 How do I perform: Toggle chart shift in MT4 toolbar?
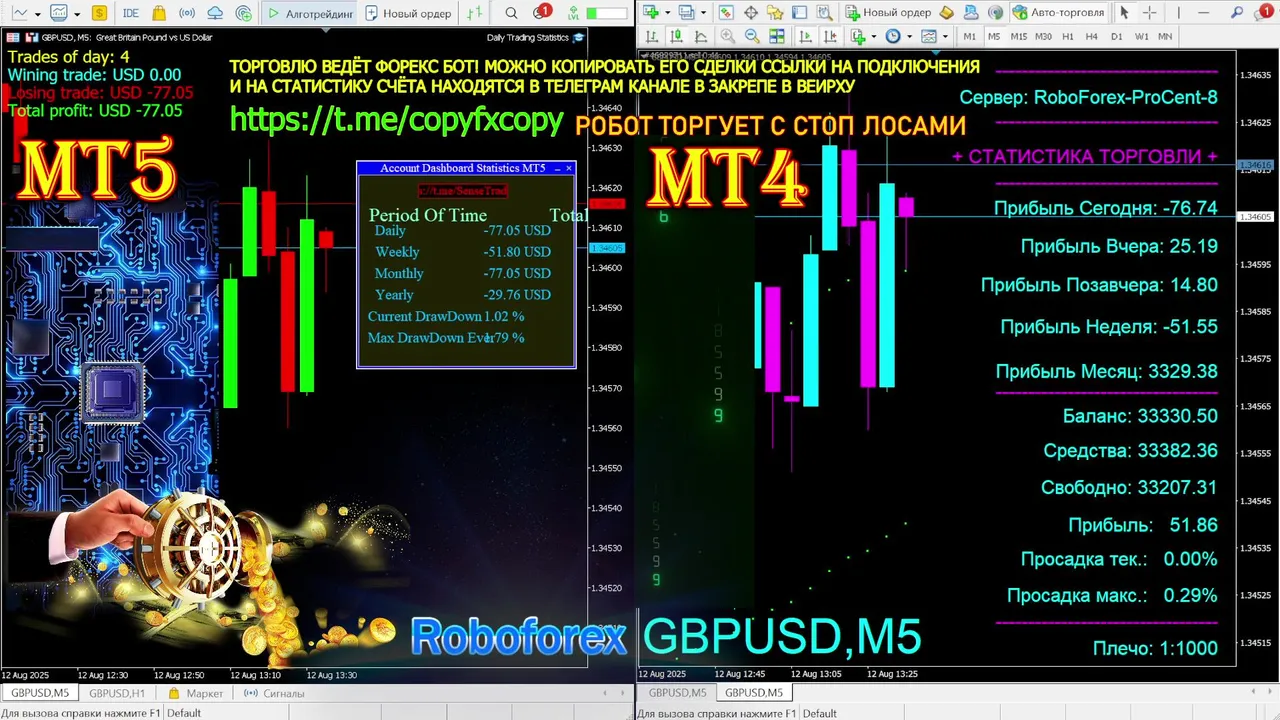coord(830,36)
